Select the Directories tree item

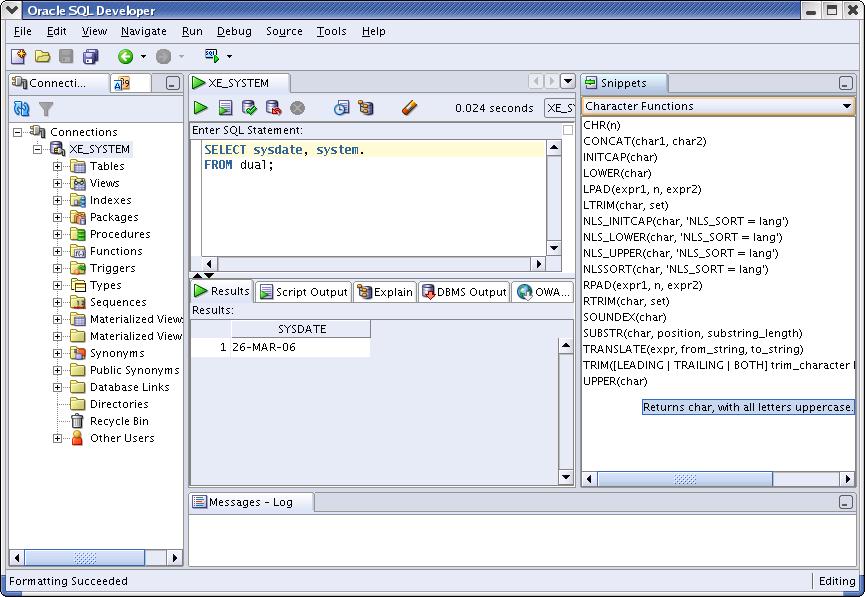pyautogui.click(x=119, y=404)
